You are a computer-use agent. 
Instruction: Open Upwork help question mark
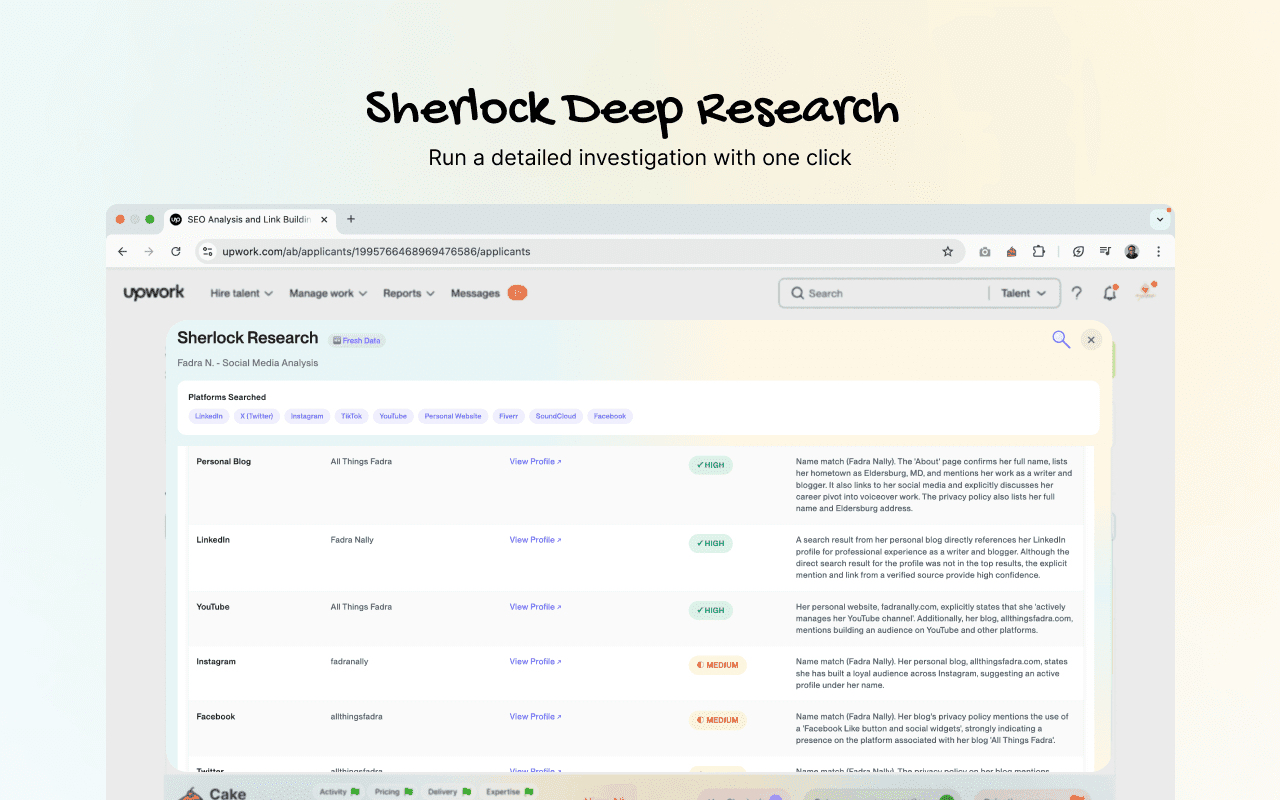tap(1077, 293)
